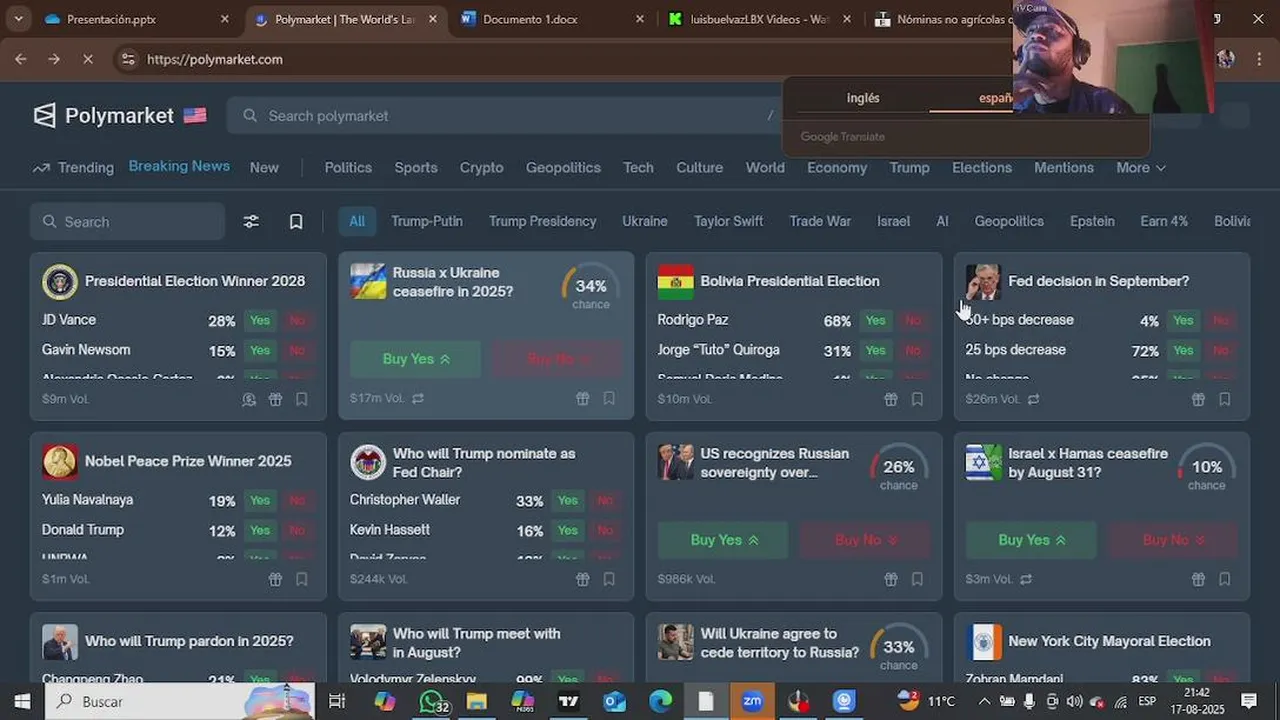
Task: Bookmark the US recognizes Russian sovereignty market
Action: [917, 579]
